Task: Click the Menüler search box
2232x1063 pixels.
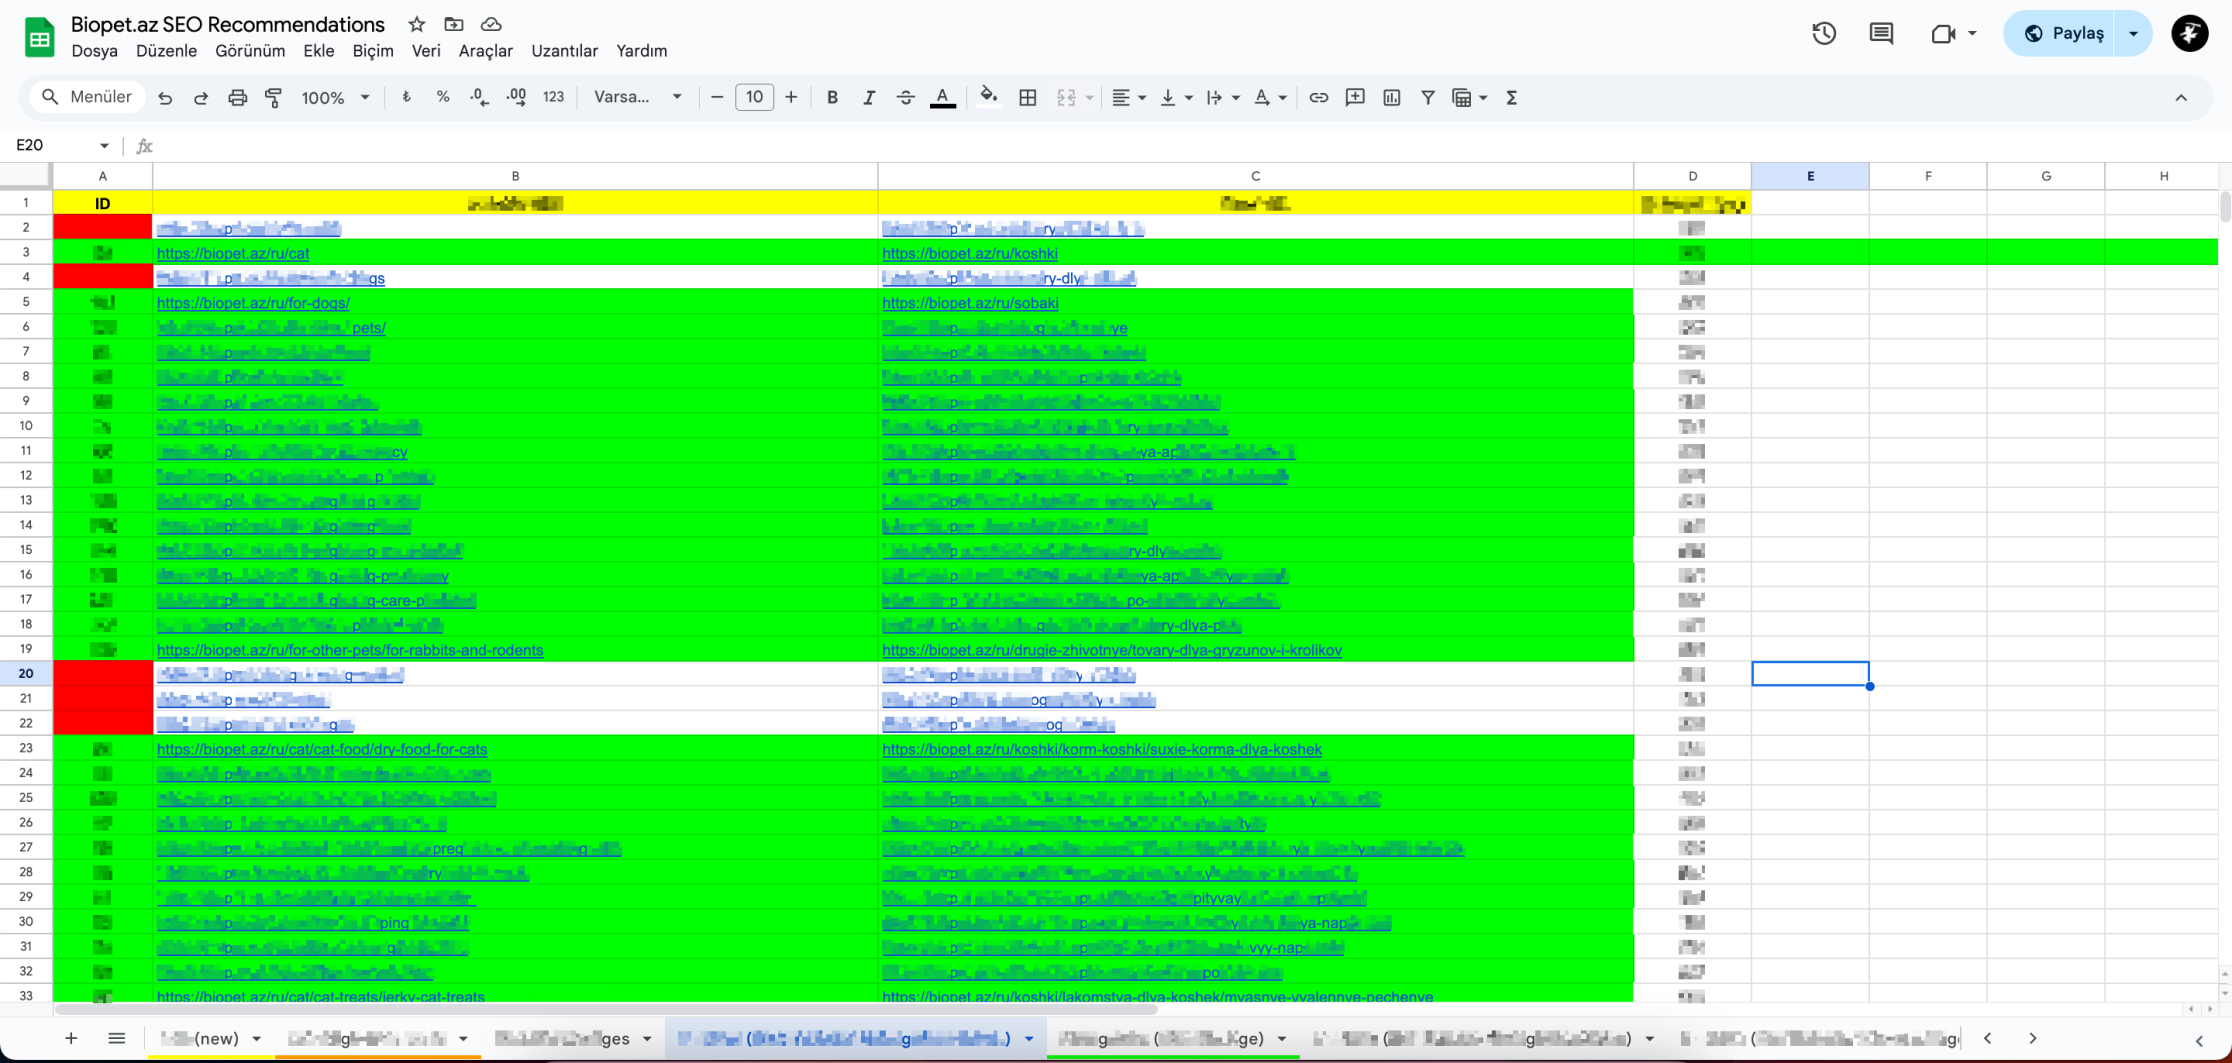Action: pos(86,98)
